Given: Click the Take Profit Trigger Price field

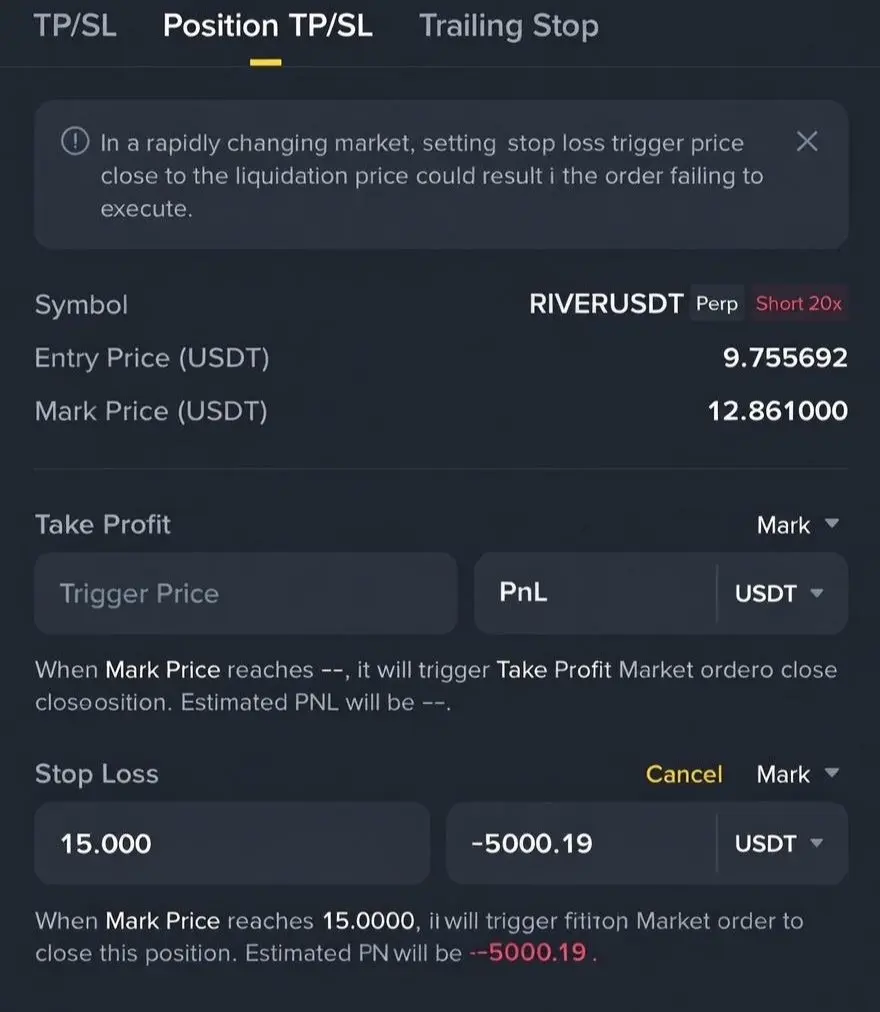Looking at the screenshot, I should (x=246, y=593).
